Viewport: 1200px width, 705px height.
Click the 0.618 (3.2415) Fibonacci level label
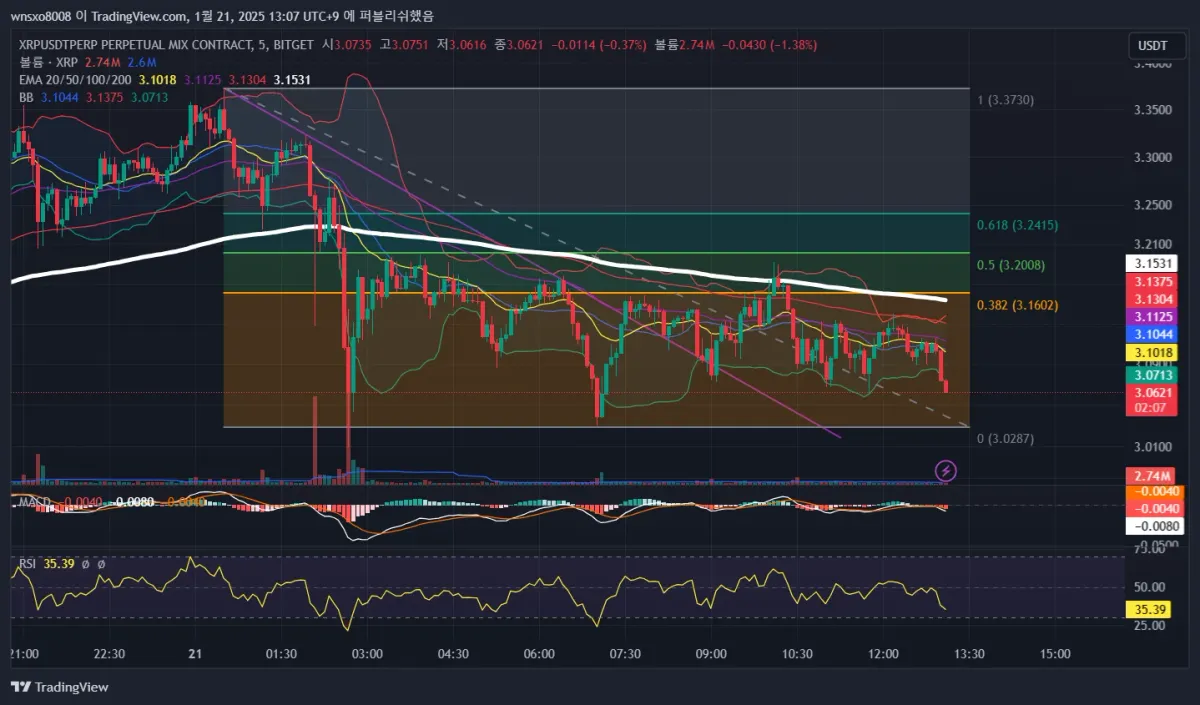point(1017,225)
